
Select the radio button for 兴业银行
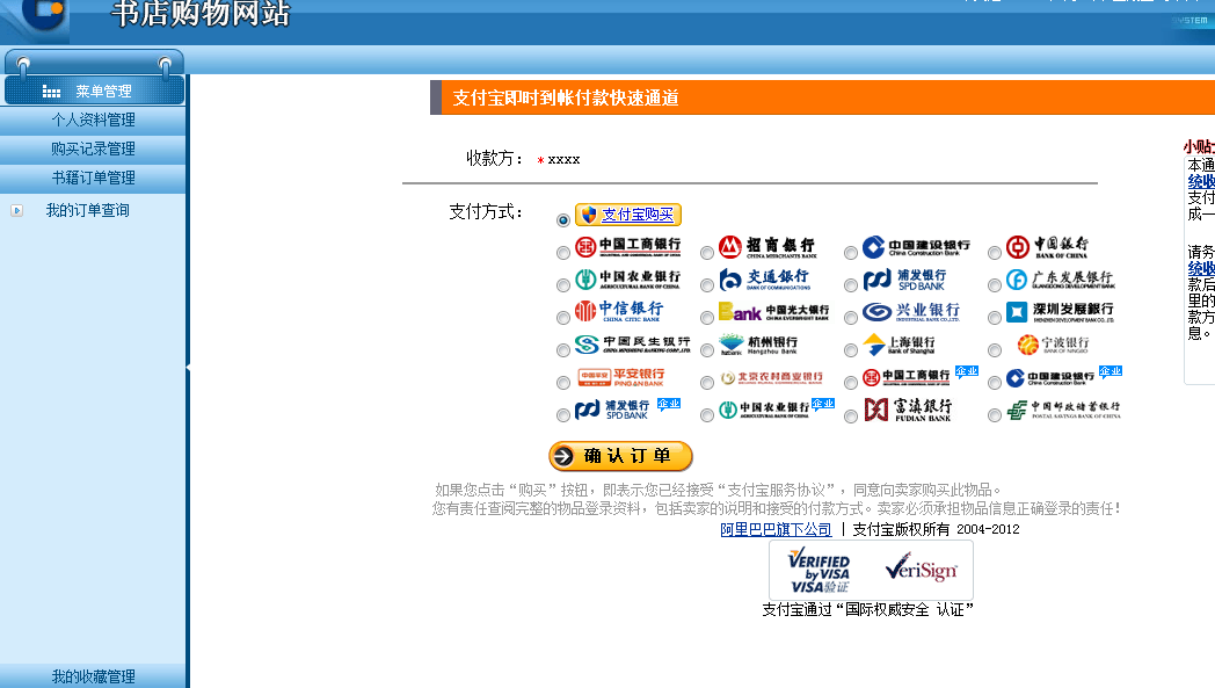pos(850,318)
